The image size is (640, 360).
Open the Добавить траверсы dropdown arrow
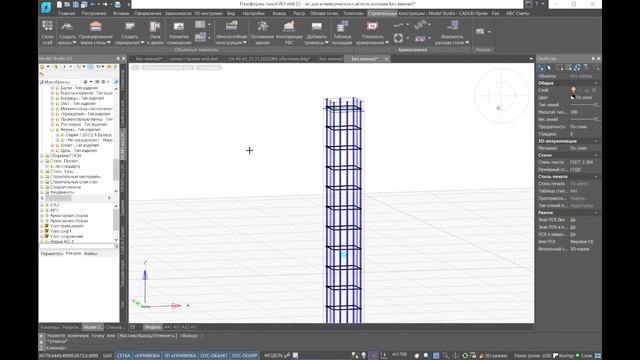pyautogui.click(x=327, y=42)
